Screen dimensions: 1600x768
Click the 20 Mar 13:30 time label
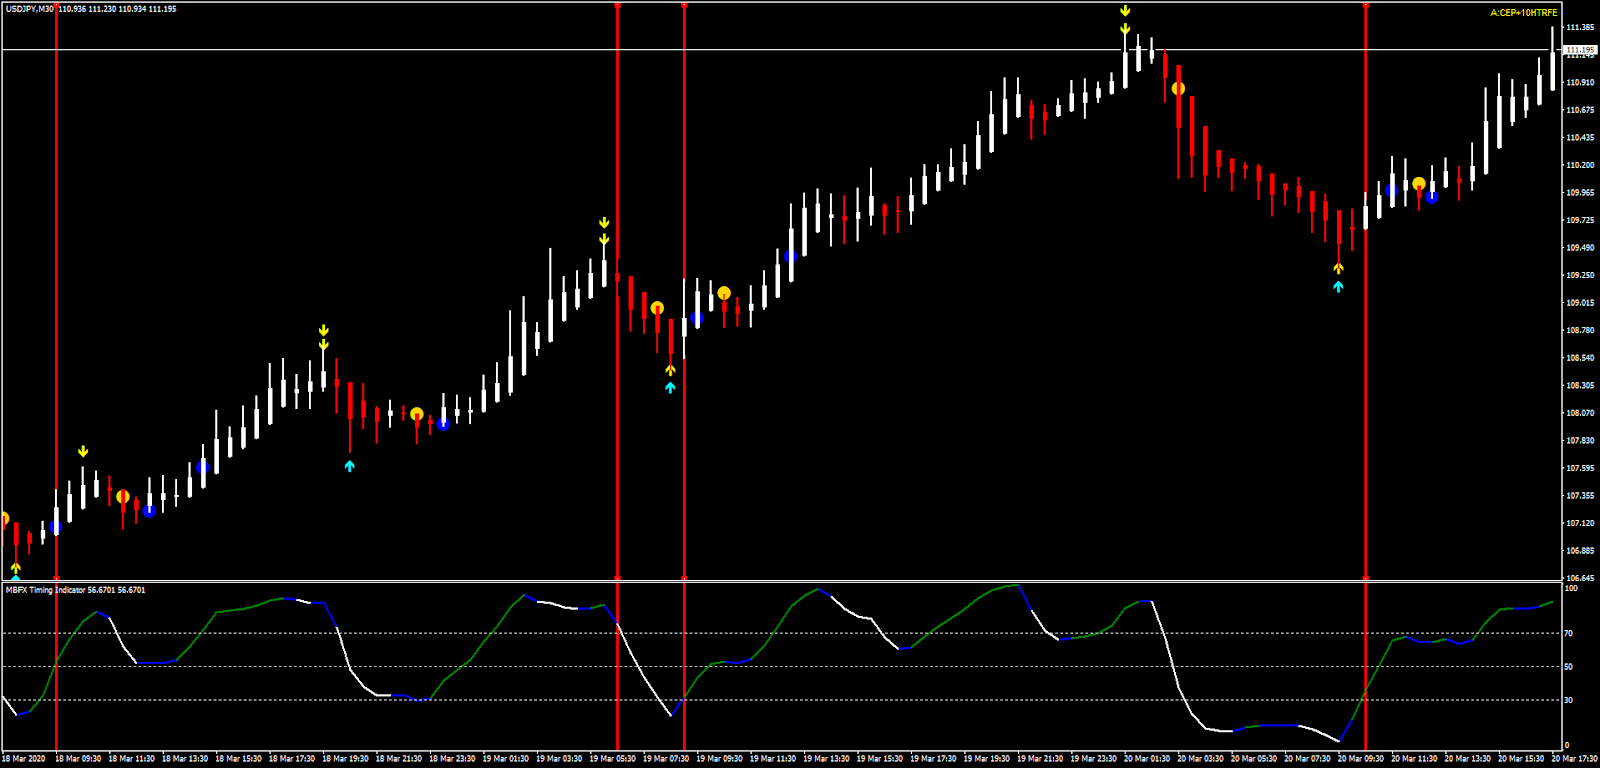[1467, 759]
